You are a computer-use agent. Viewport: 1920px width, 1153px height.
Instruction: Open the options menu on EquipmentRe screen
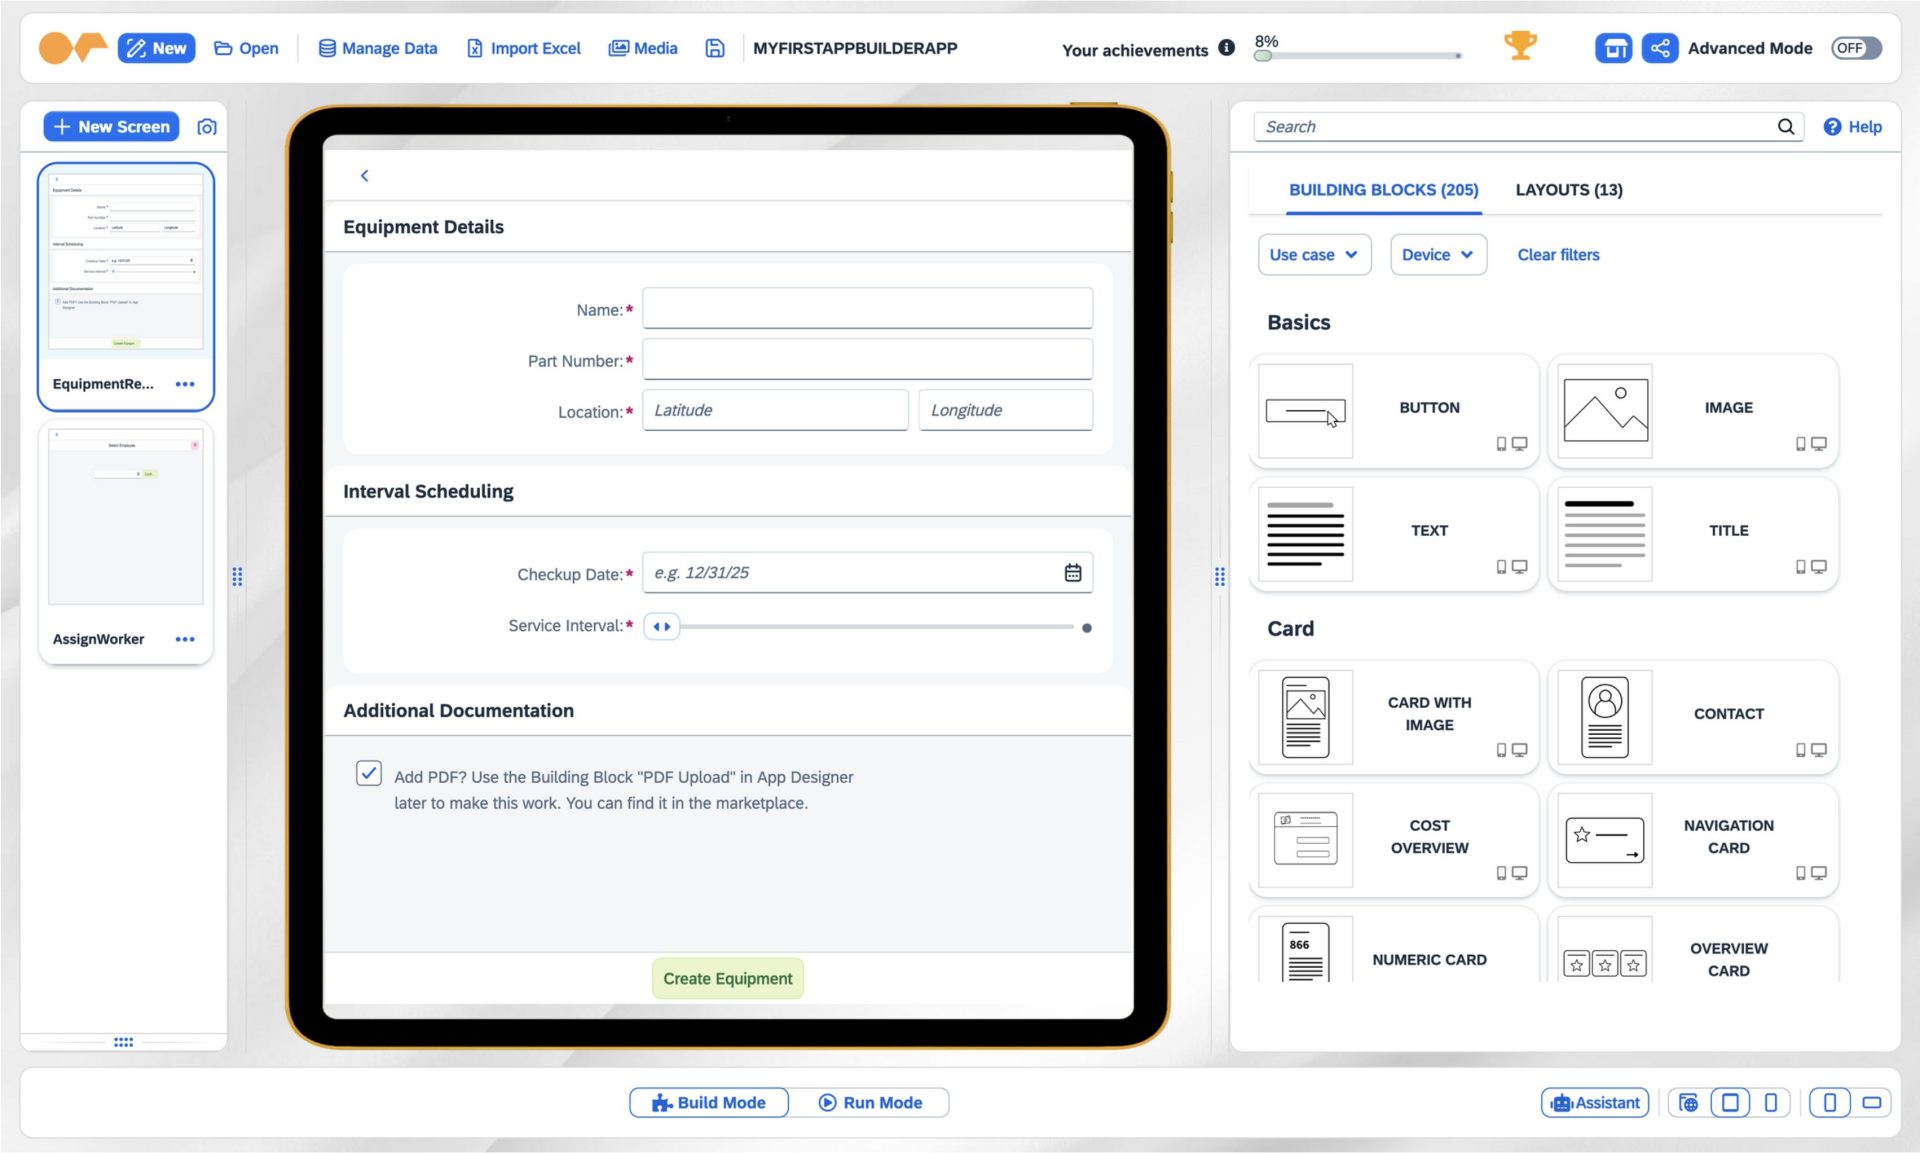(185, 383)
